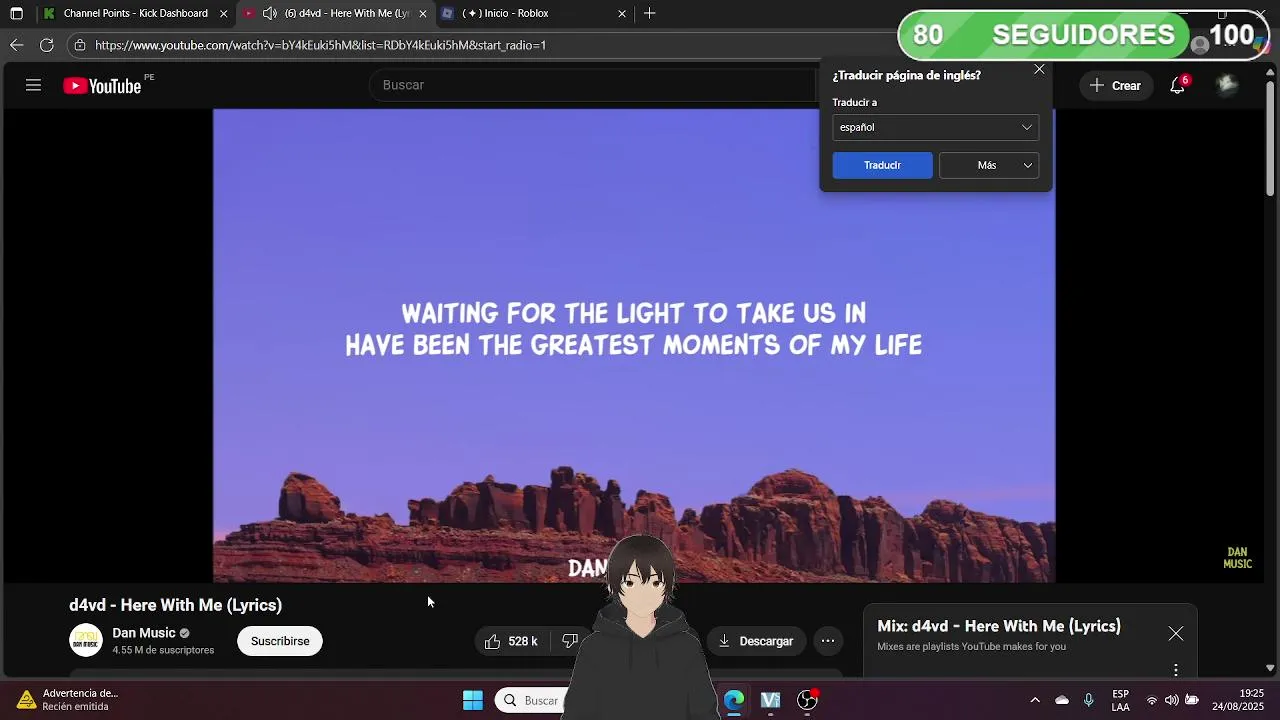1280x720 pixels.
Task: Open OBS Studio from taskbar
Action: tap(807, 700)
